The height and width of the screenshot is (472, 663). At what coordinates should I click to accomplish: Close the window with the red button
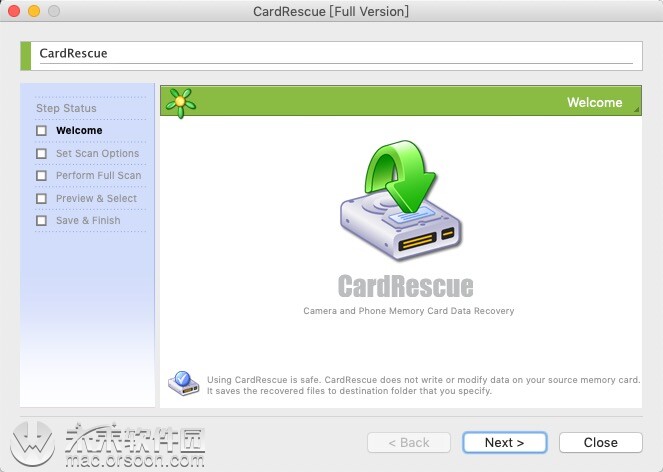coord(14,11)
